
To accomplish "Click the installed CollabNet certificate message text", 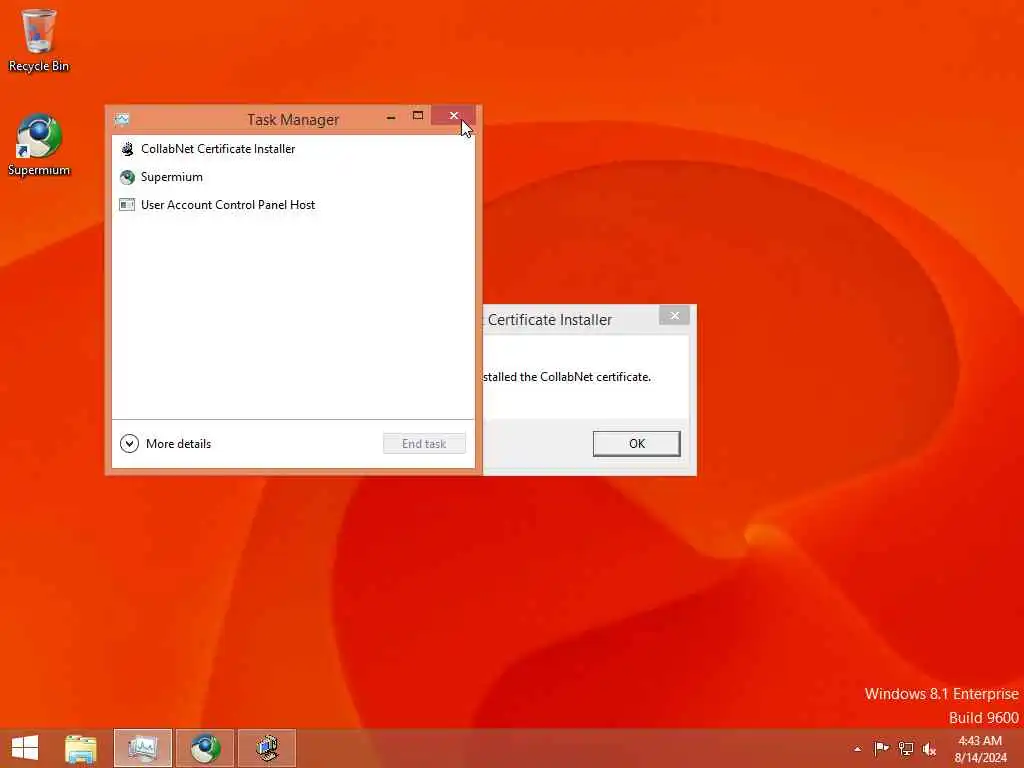I will click(x=567, y=377).
